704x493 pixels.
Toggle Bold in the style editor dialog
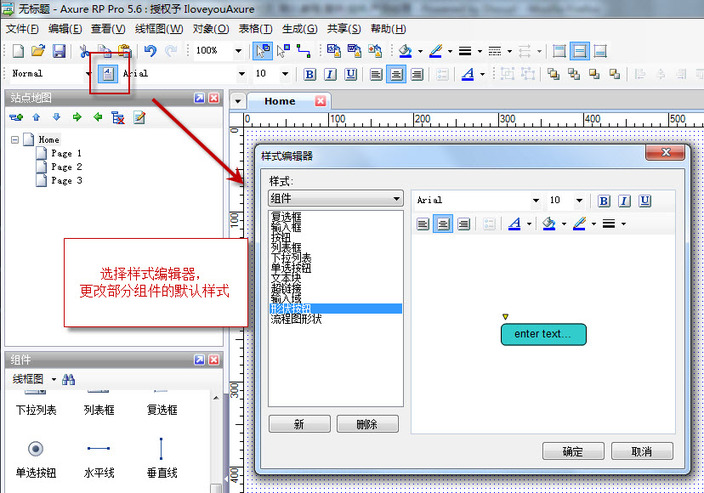[x=603, y=201]
